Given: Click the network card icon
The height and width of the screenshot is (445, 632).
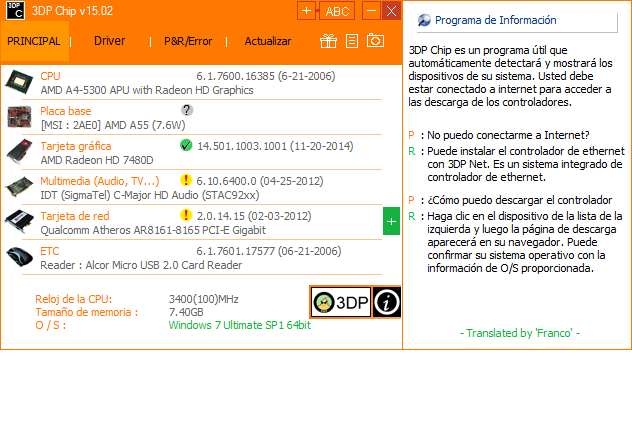Looking at the screenshot, I should (19, 222).
